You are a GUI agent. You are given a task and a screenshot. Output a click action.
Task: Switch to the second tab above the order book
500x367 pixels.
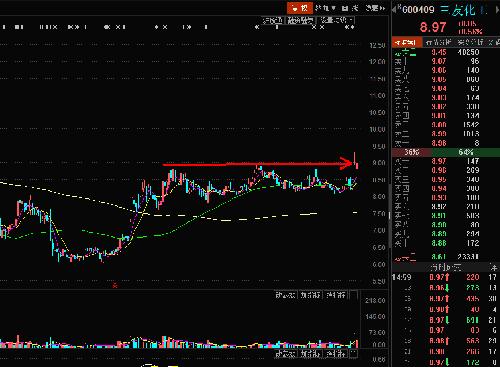coord(438,42)
